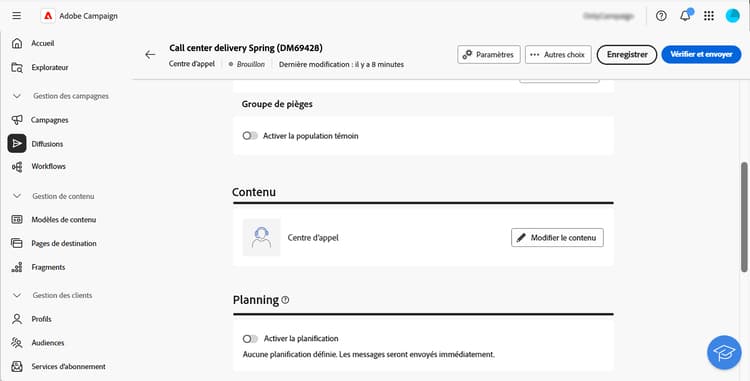Open Services d'abonnement menu item
The image size is (750, 381).
tap(68, 367)
